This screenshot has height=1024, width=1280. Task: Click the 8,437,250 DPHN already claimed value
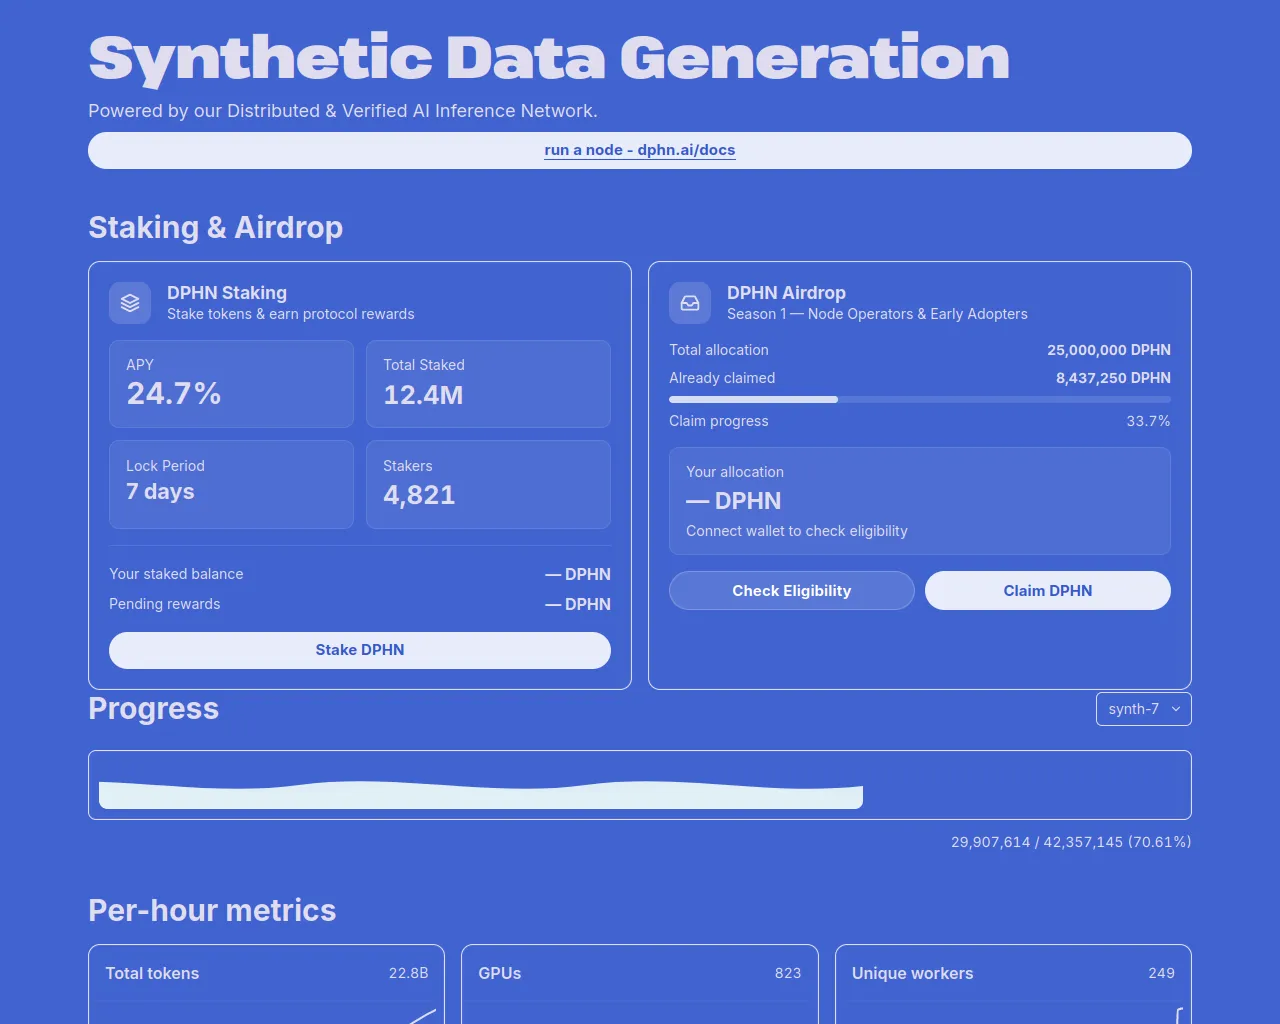point(1113,378)
